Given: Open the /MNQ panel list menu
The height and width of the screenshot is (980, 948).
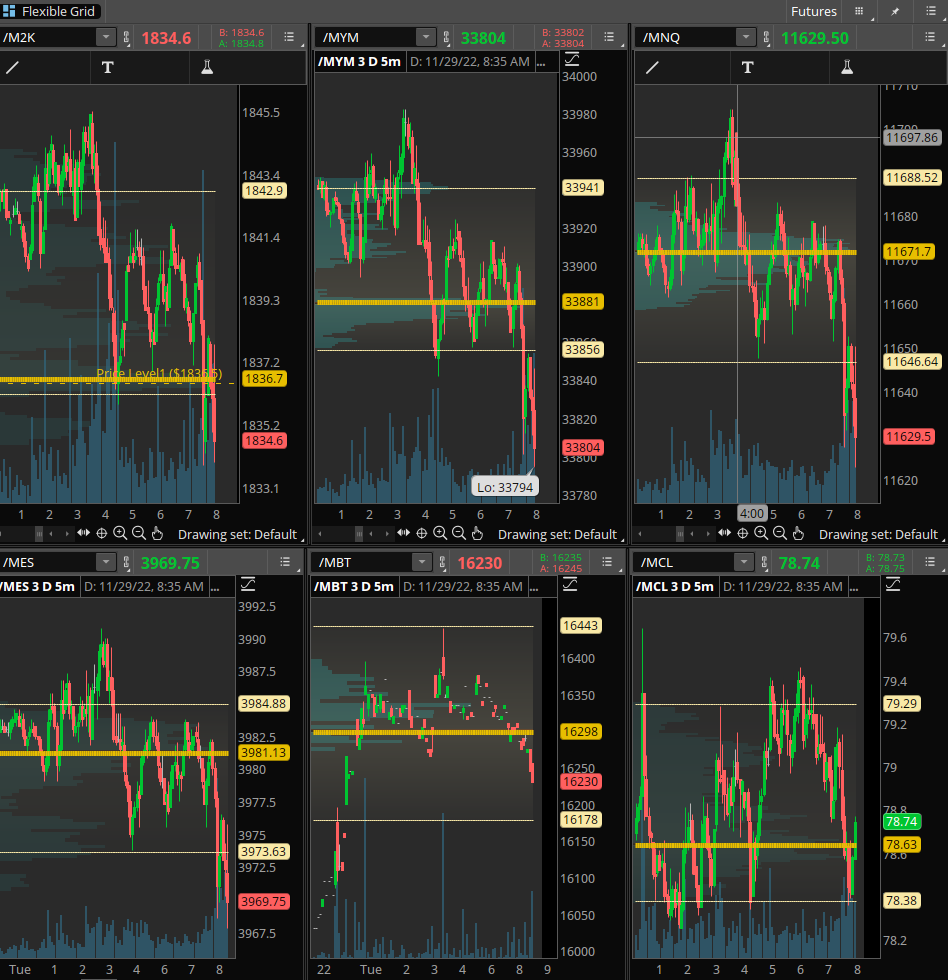Looking at the screenshot, I should click(930, 37).
